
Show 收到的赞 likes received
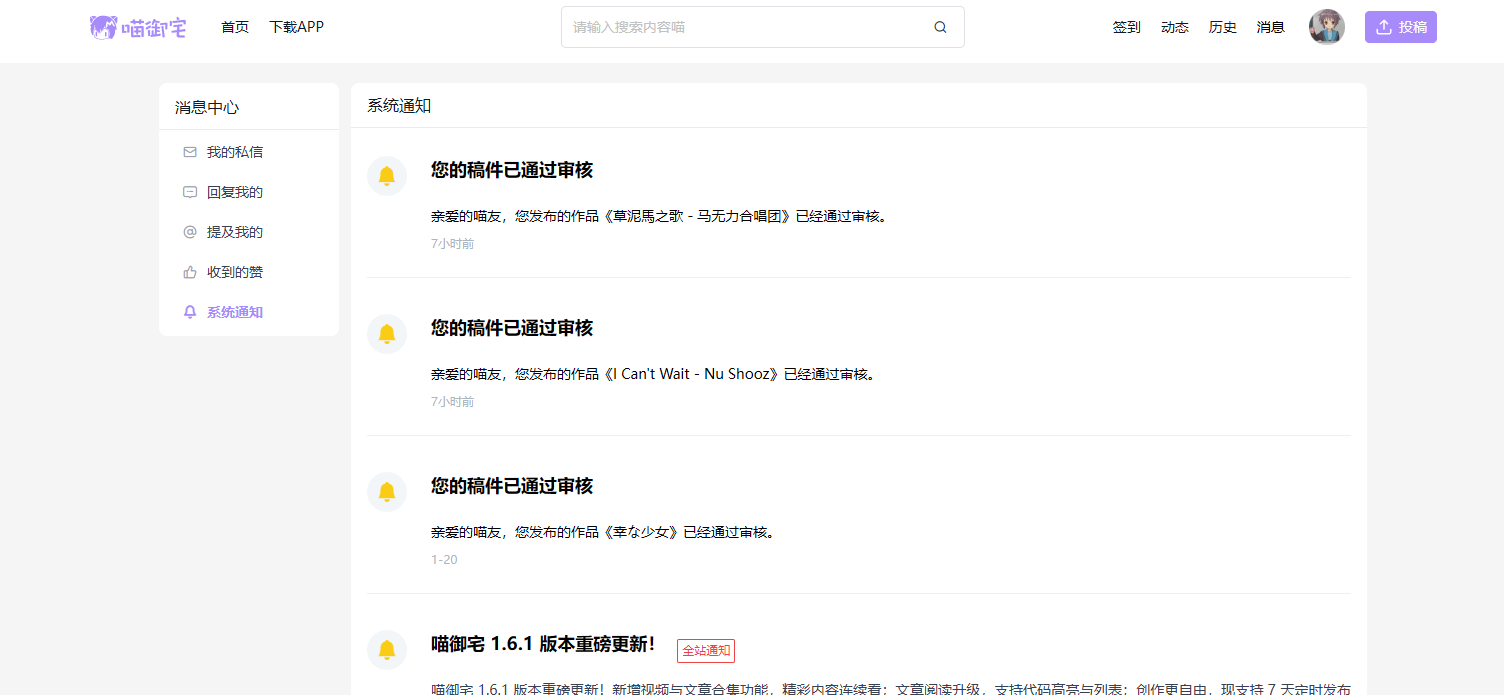click(x=234, y=272)
